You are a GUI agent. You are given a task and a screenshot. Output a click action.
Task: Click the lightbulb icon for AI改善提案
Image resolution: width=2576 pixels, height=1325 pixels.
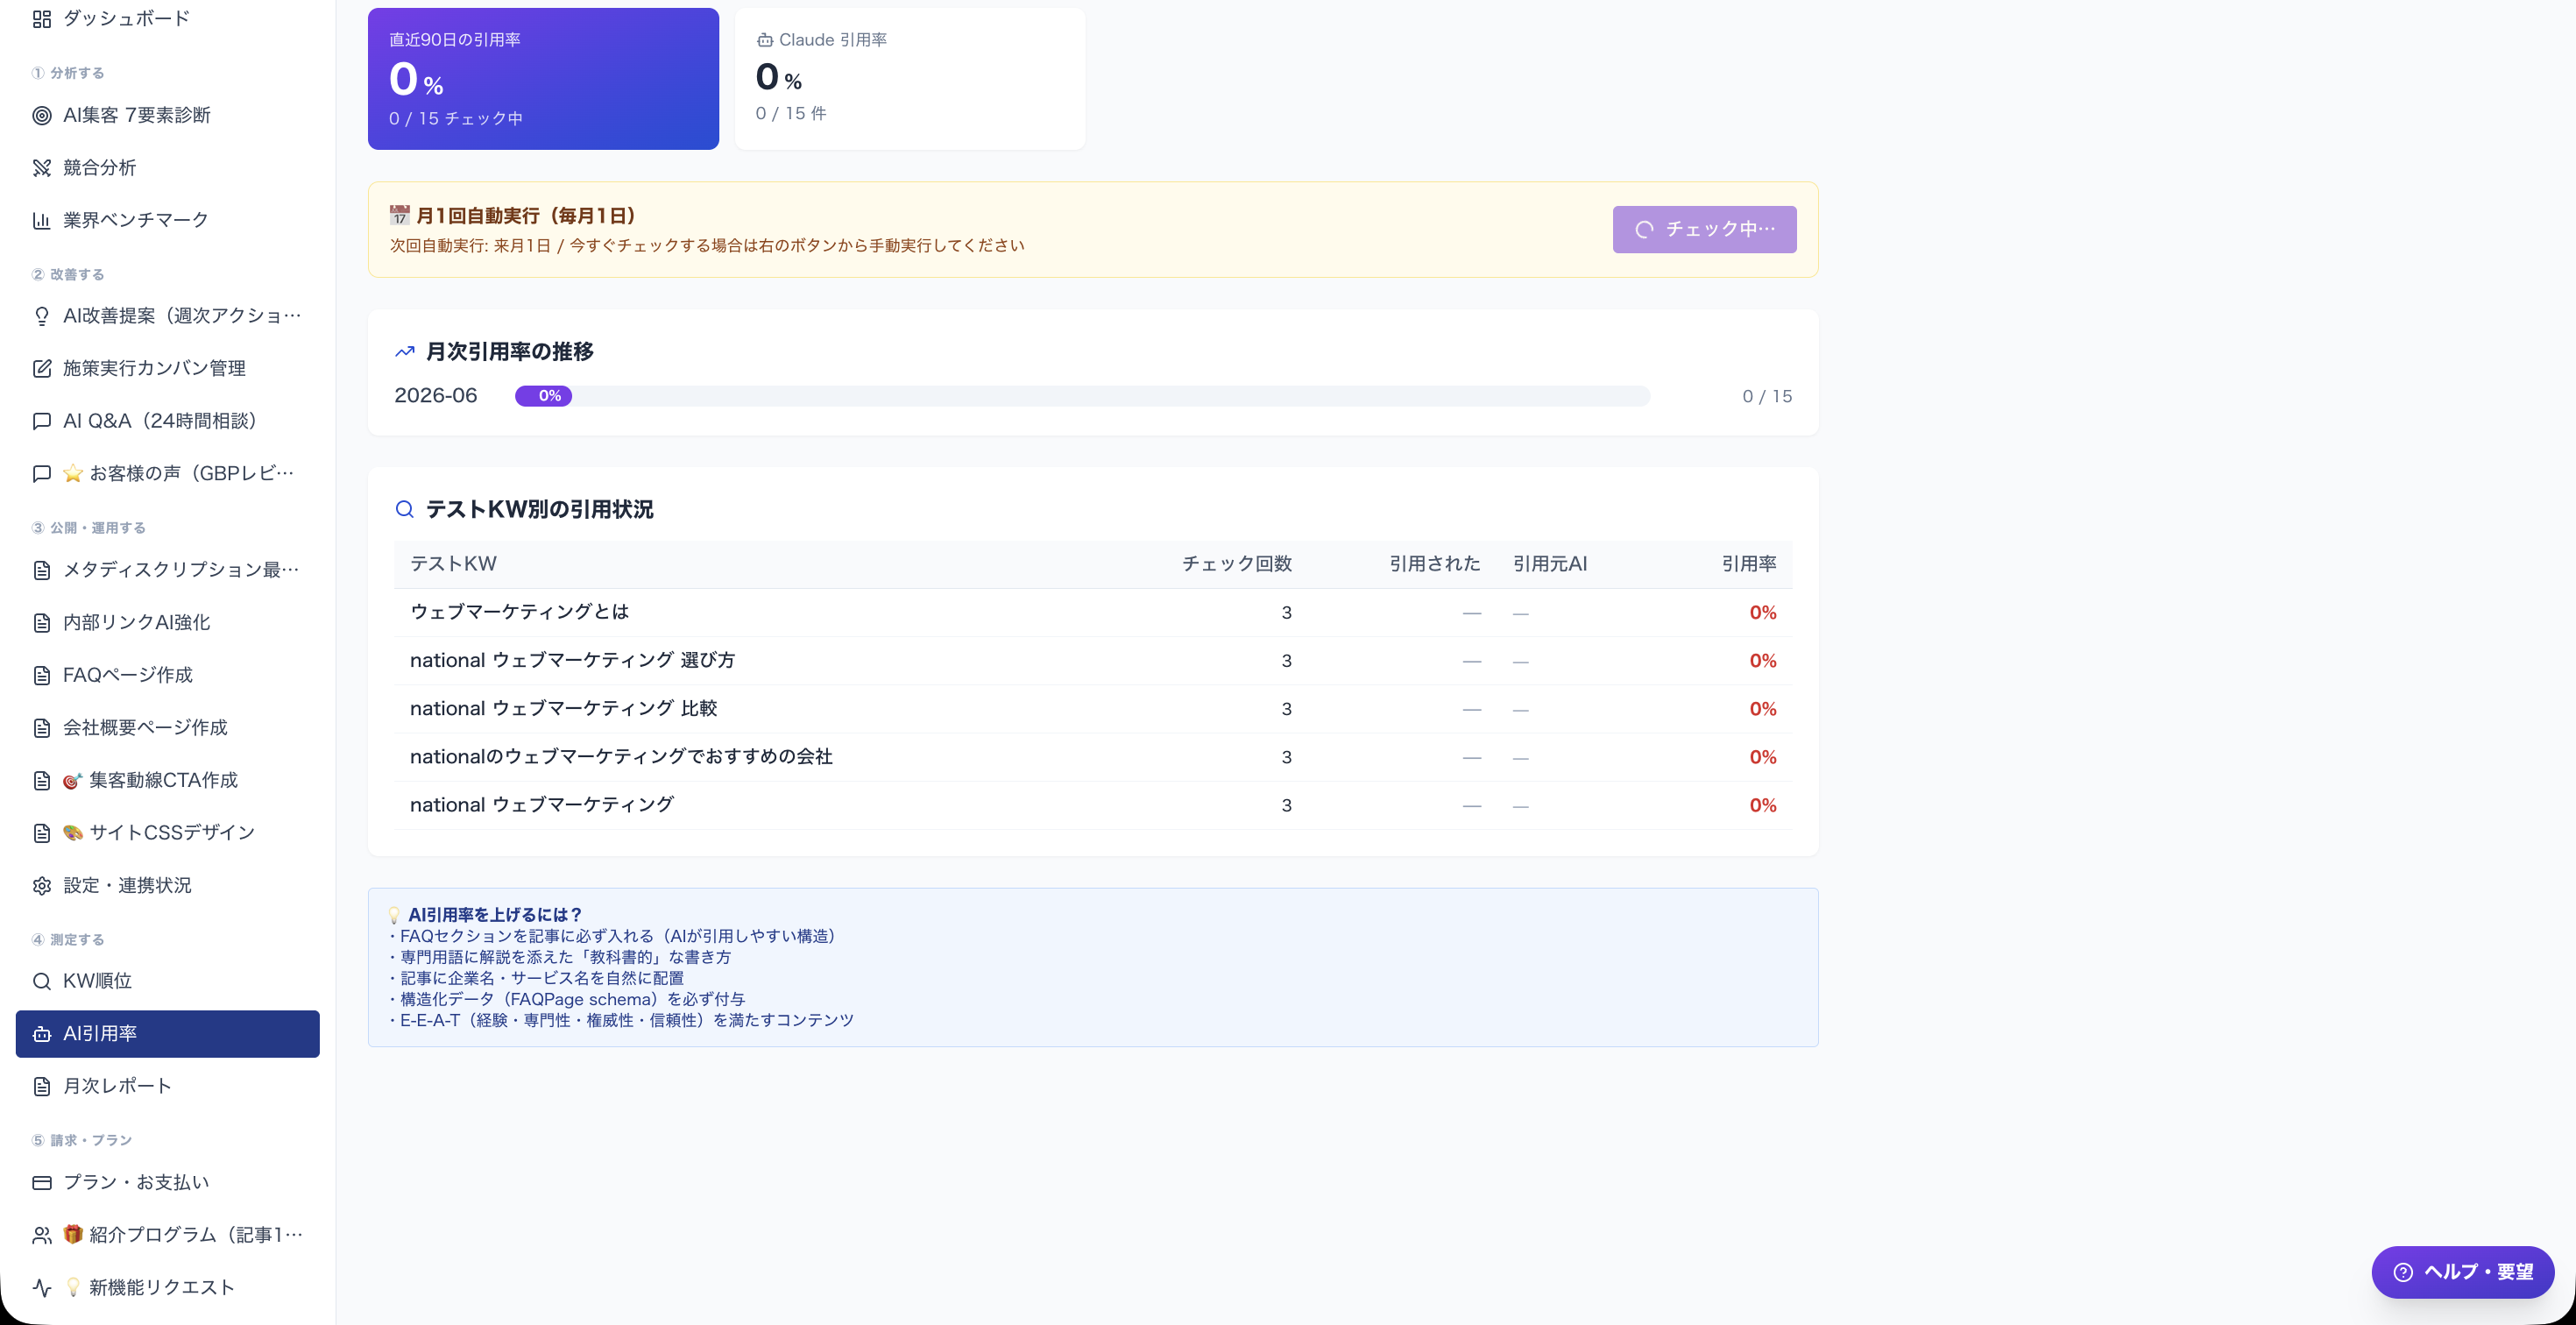coord(41,317)
